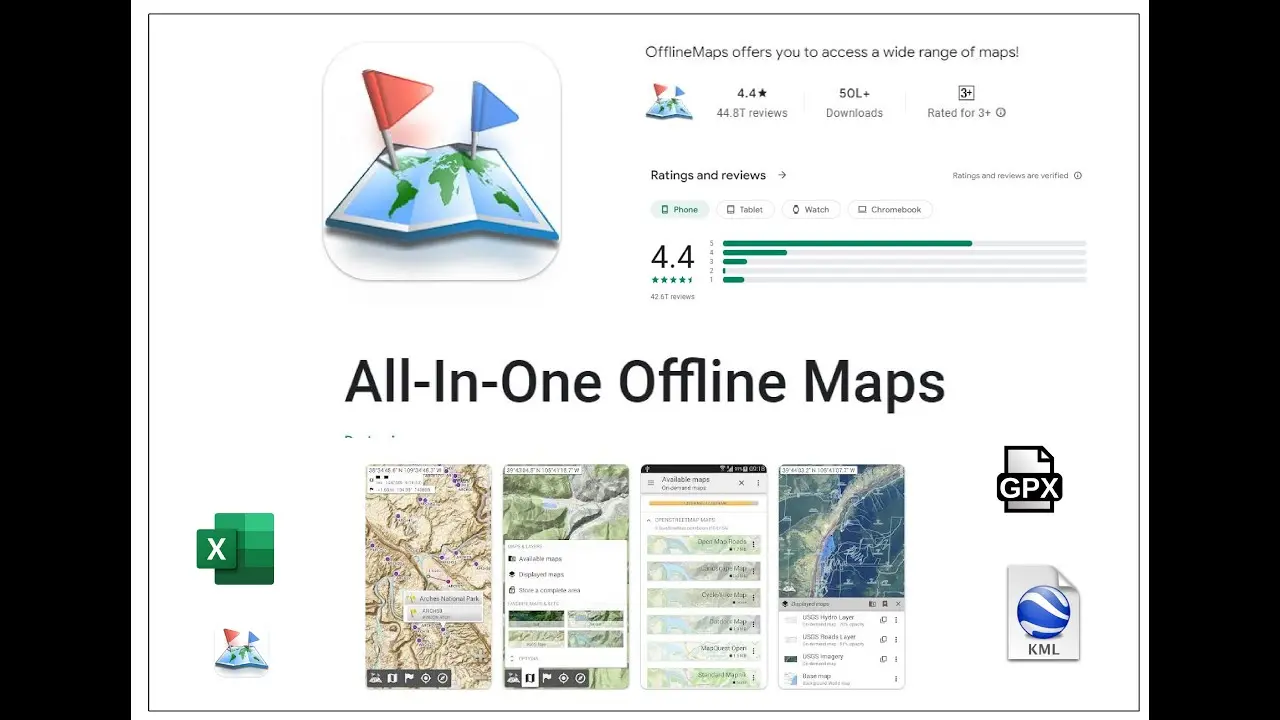Open the Ratings and reviews arrow
The image size is (1280, 720).
click(782, 175)
